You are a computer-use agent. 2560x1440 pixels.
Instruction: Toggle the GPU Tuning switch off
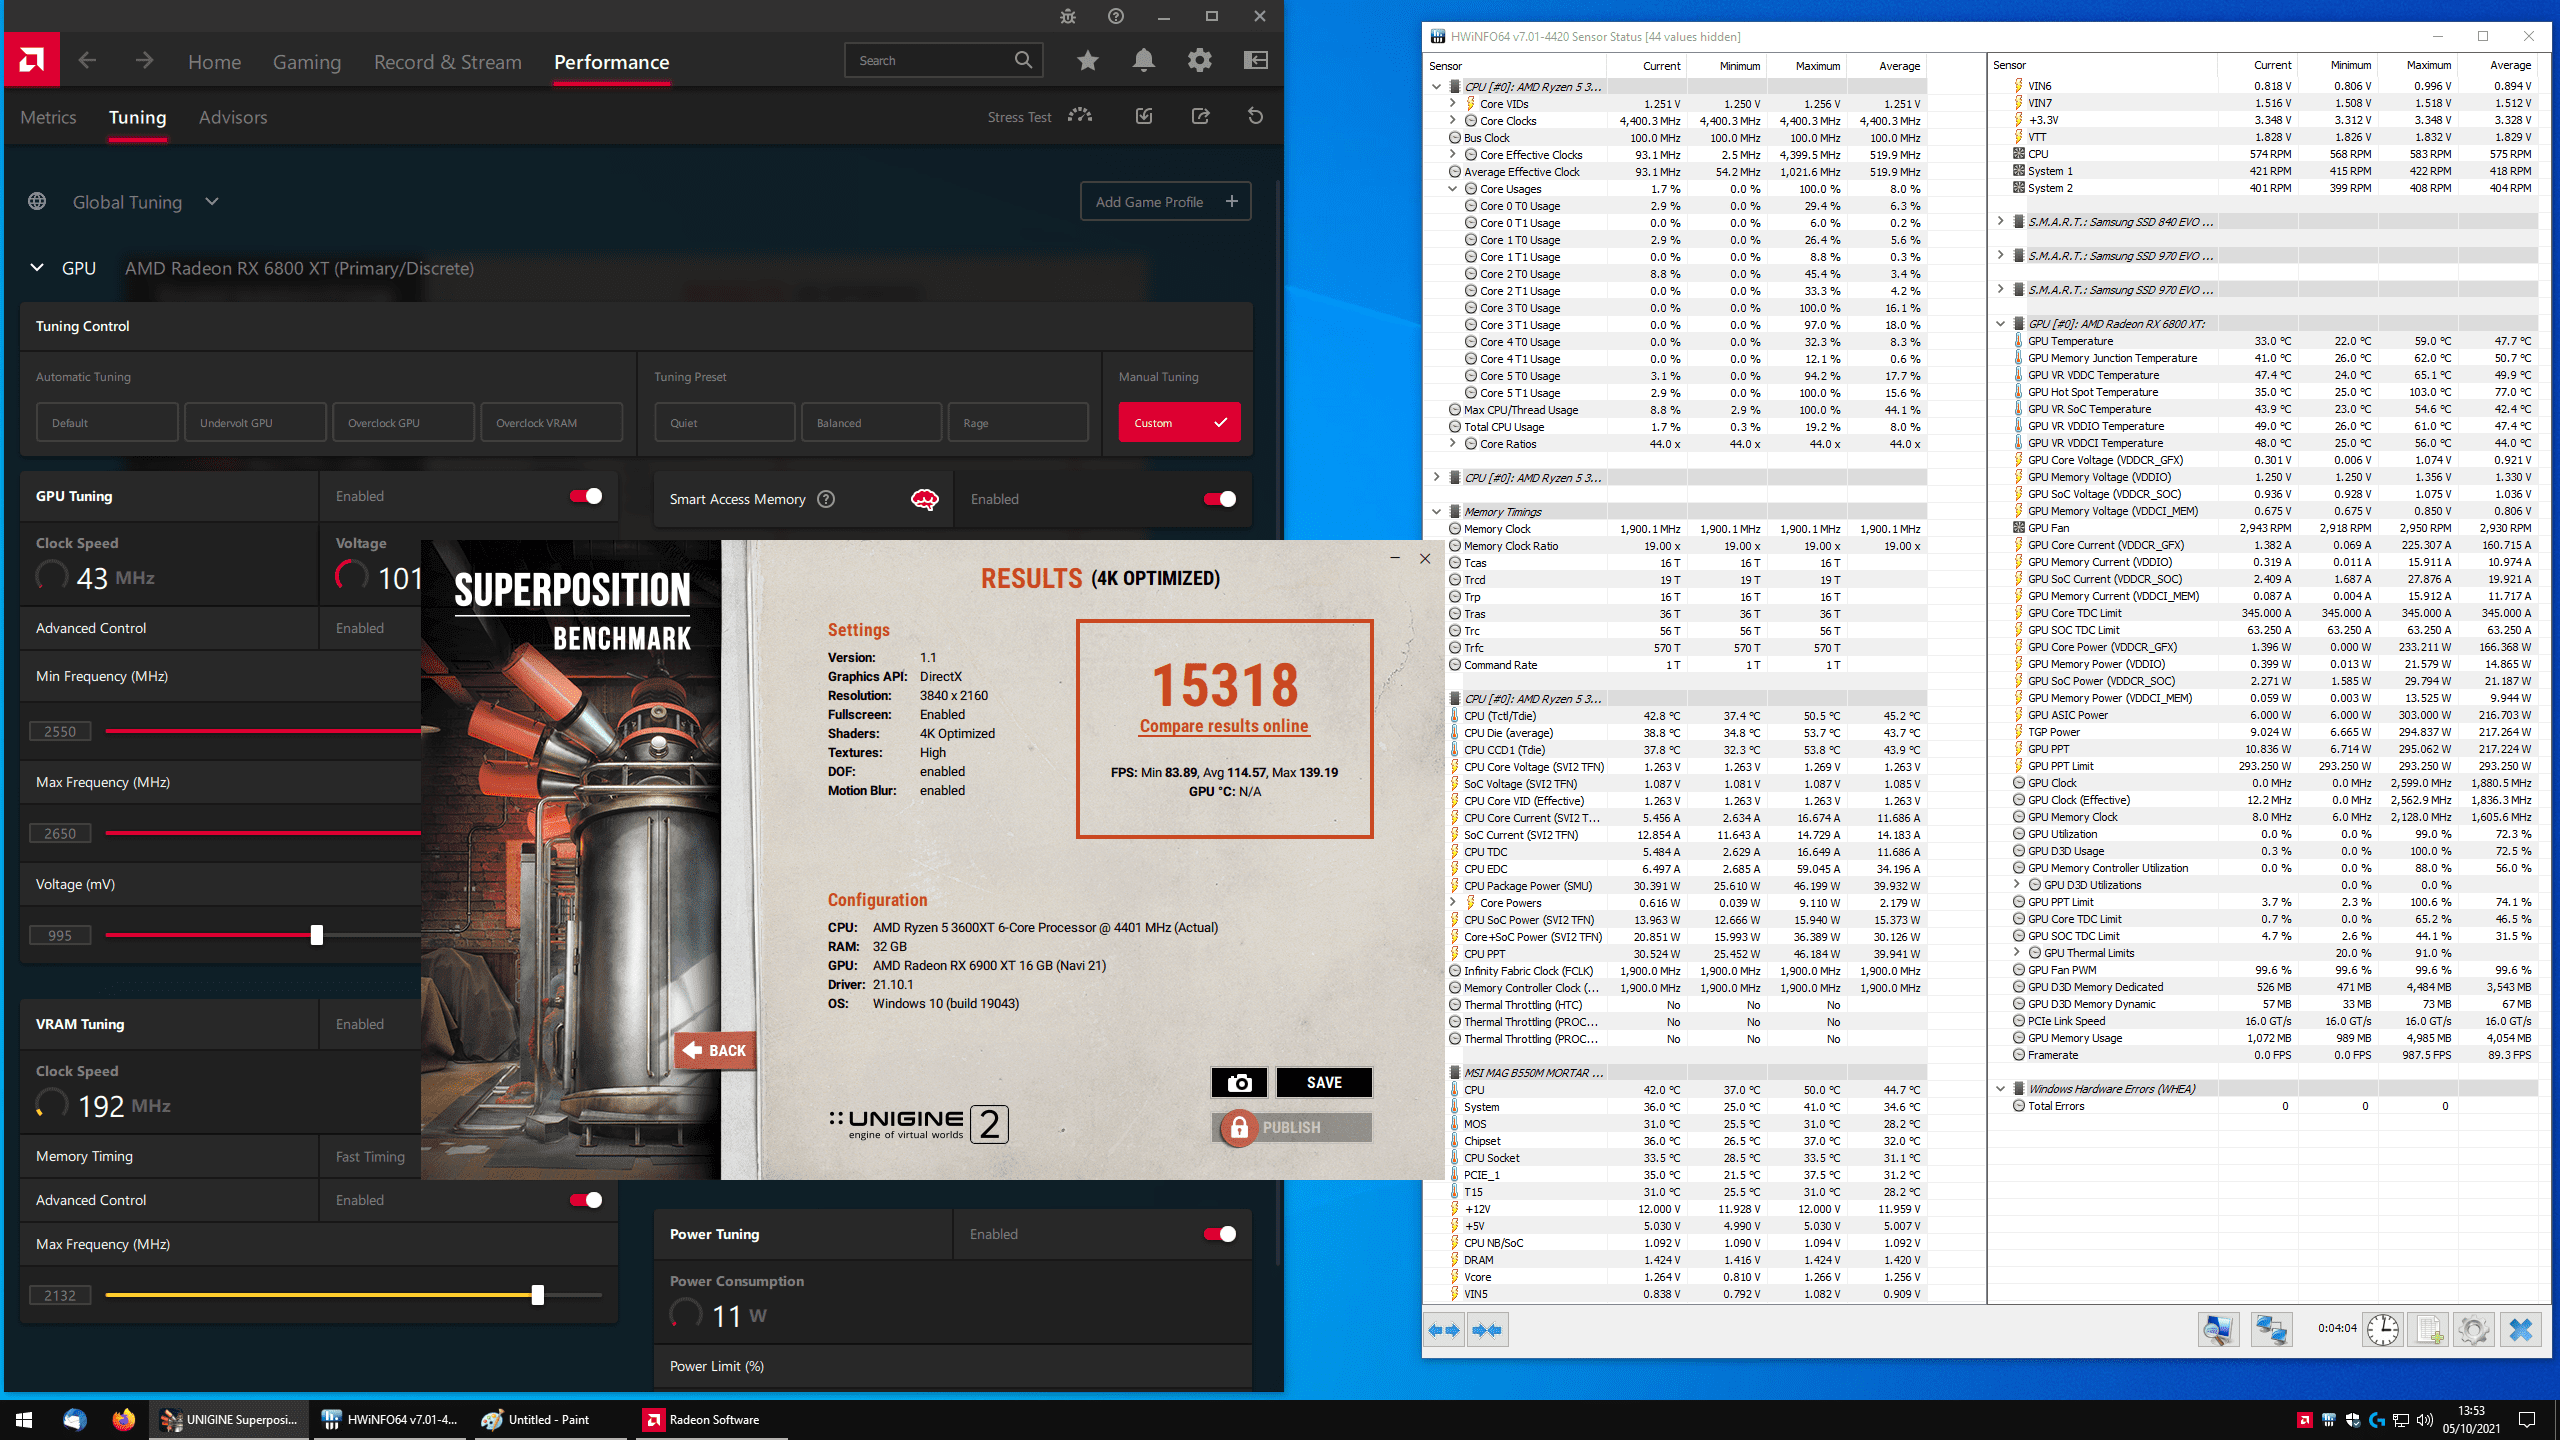[x=586, y=496]
